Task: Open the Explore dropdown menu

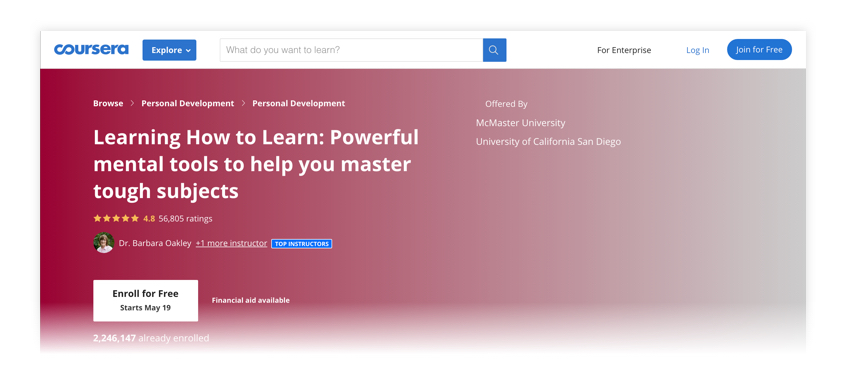Action: [x=169, y=50]
